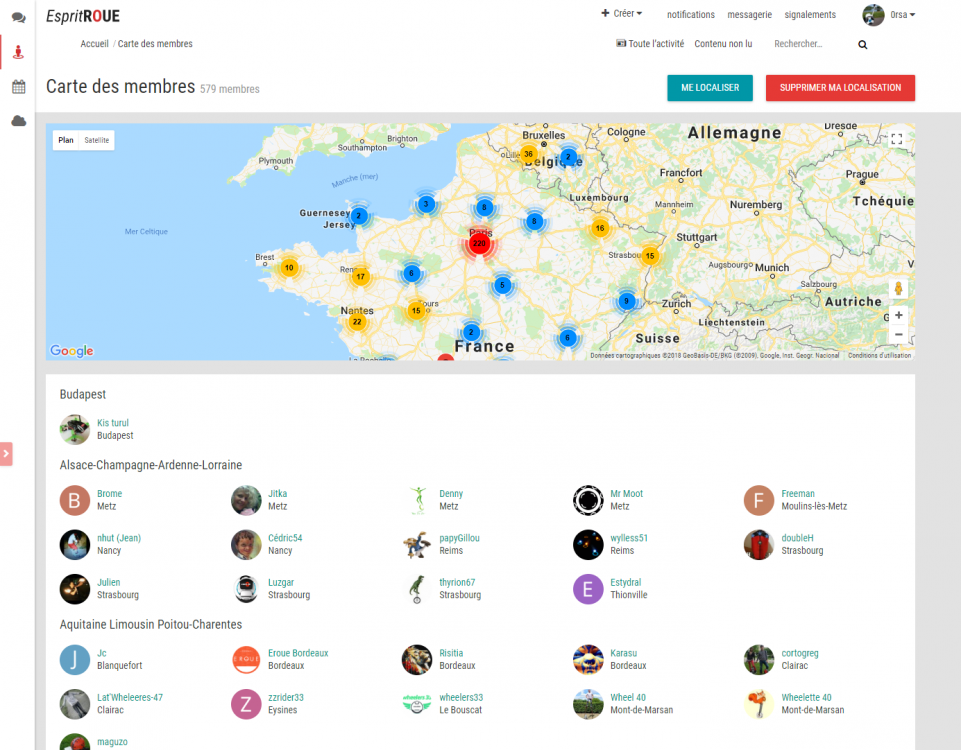961x750 pixels.
Task: Open doubleH member profile link
Action: pos(797,538)
